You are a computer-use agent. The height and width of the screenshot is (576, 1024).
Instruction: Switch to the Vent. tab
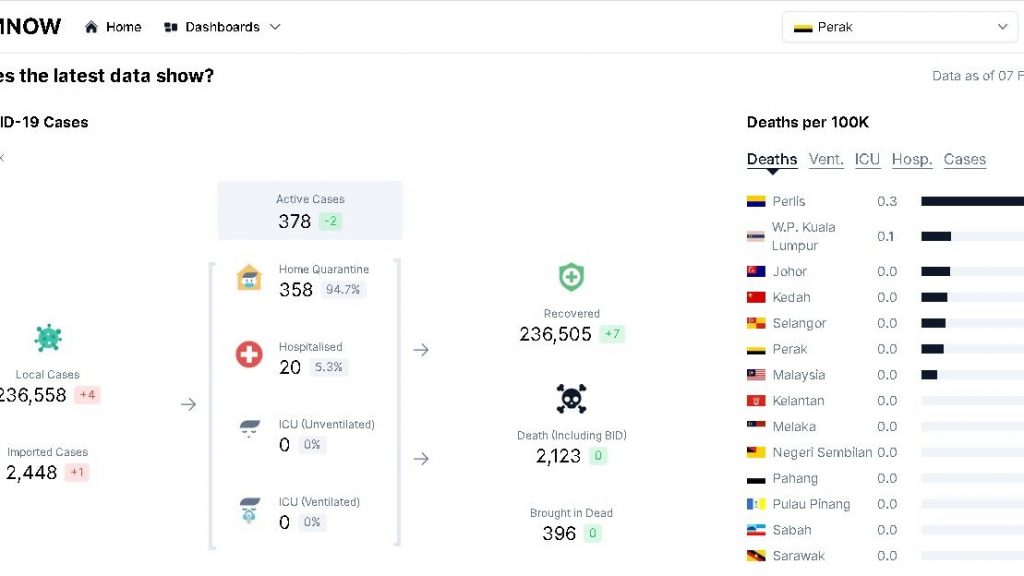826,159
